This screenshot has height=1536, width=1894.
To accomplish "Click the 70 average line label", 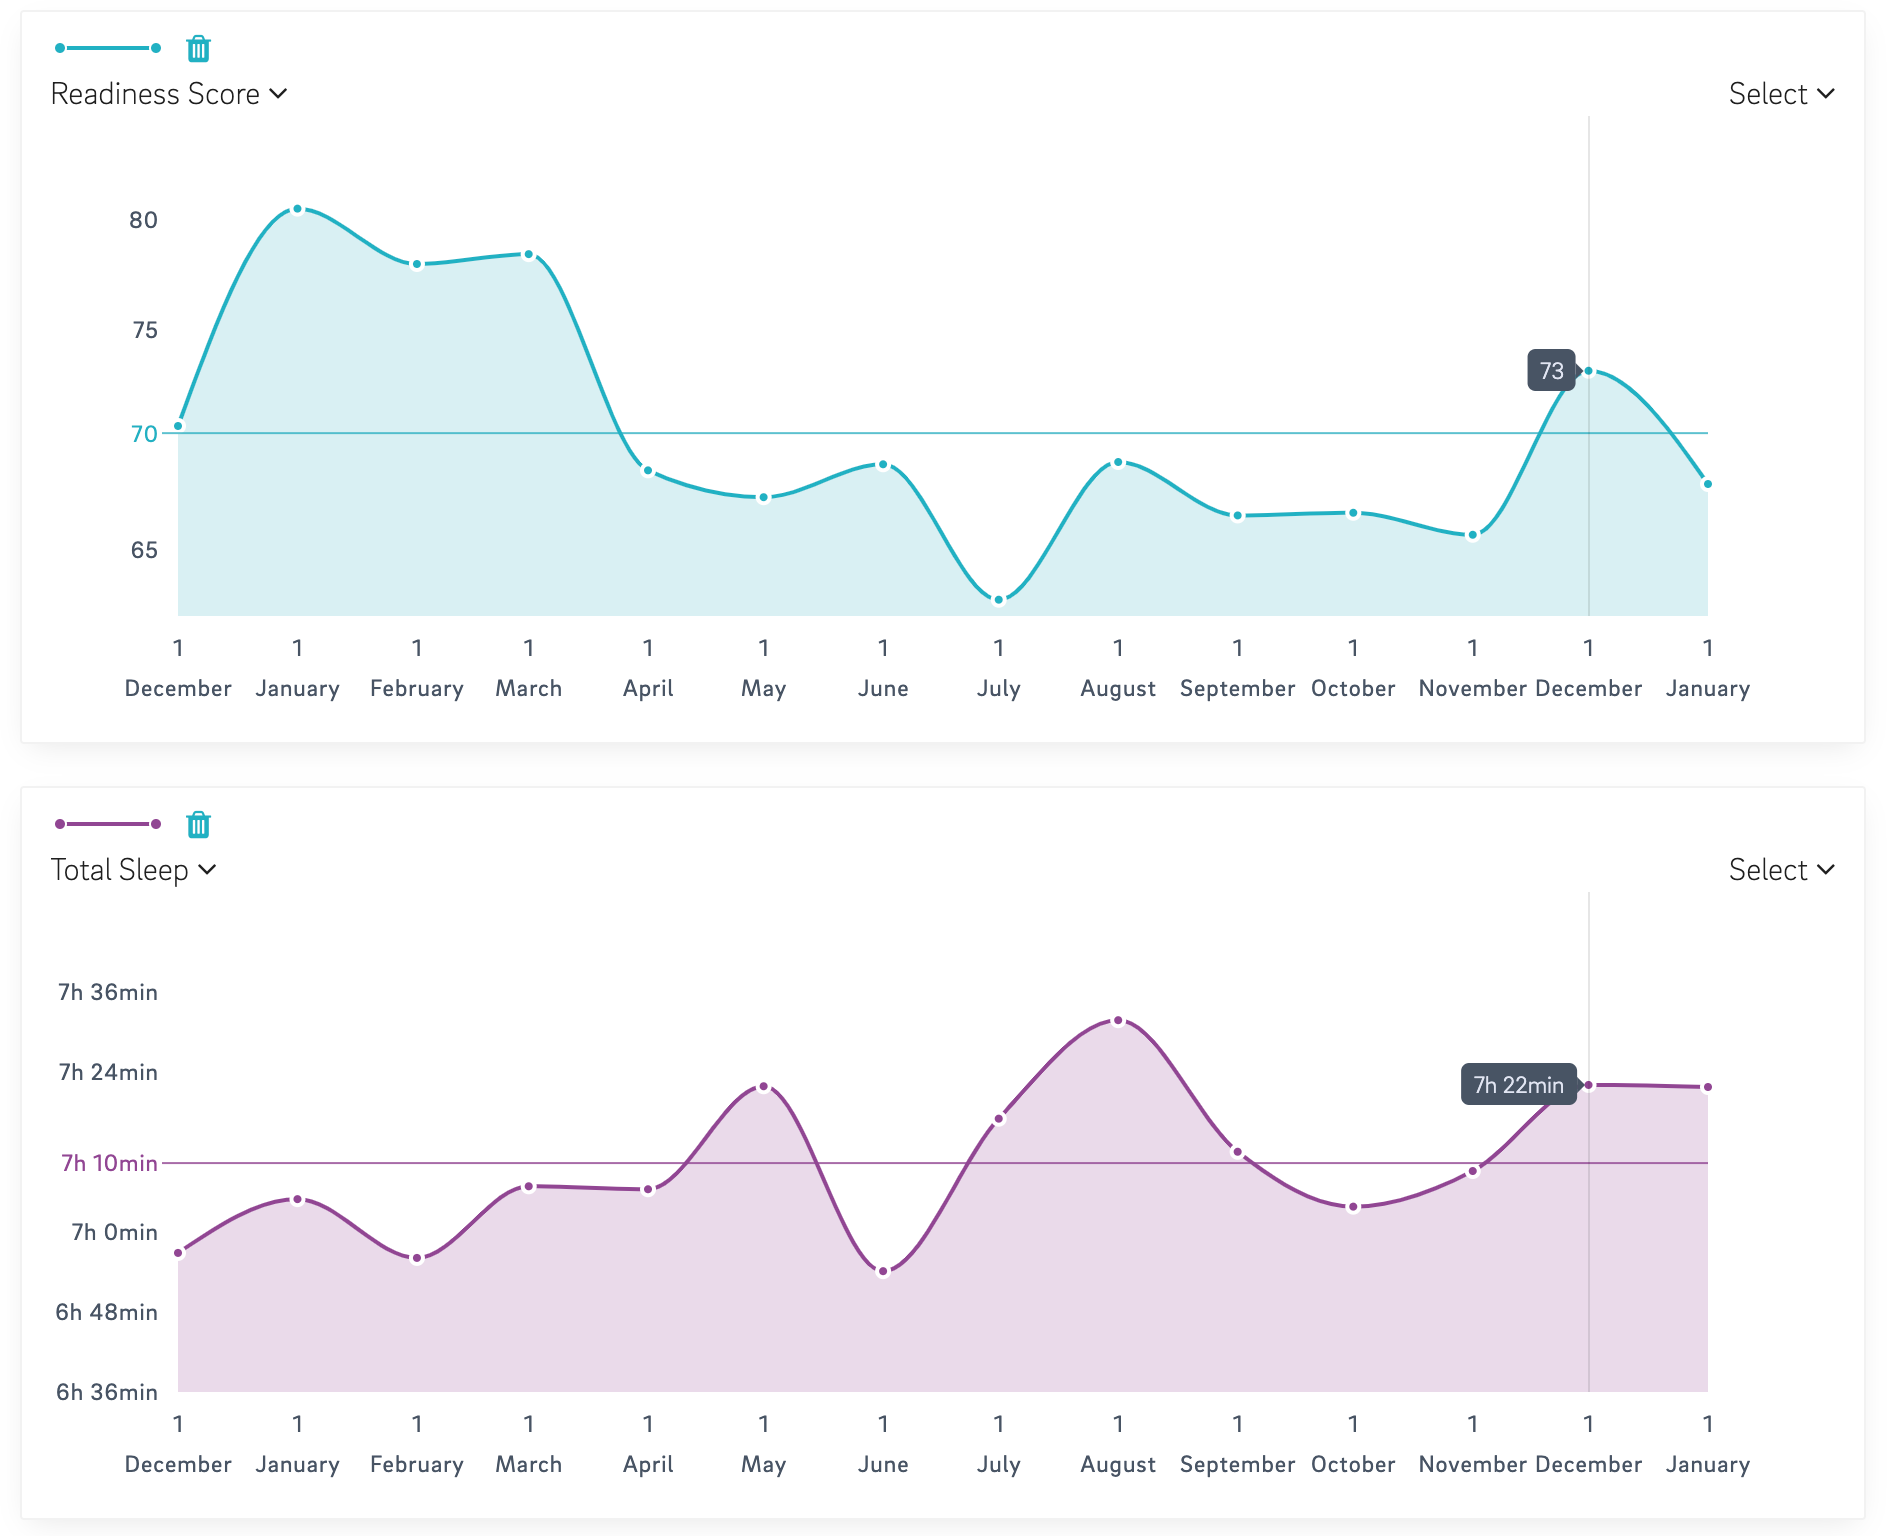I will pos(144,434).
